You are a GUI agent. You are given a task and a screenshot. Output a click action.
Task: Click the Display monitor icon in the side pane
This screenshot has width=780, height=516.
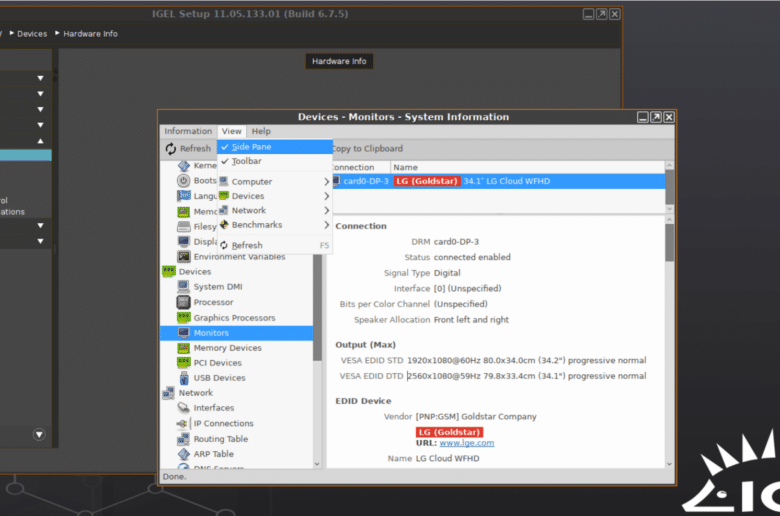184,241
